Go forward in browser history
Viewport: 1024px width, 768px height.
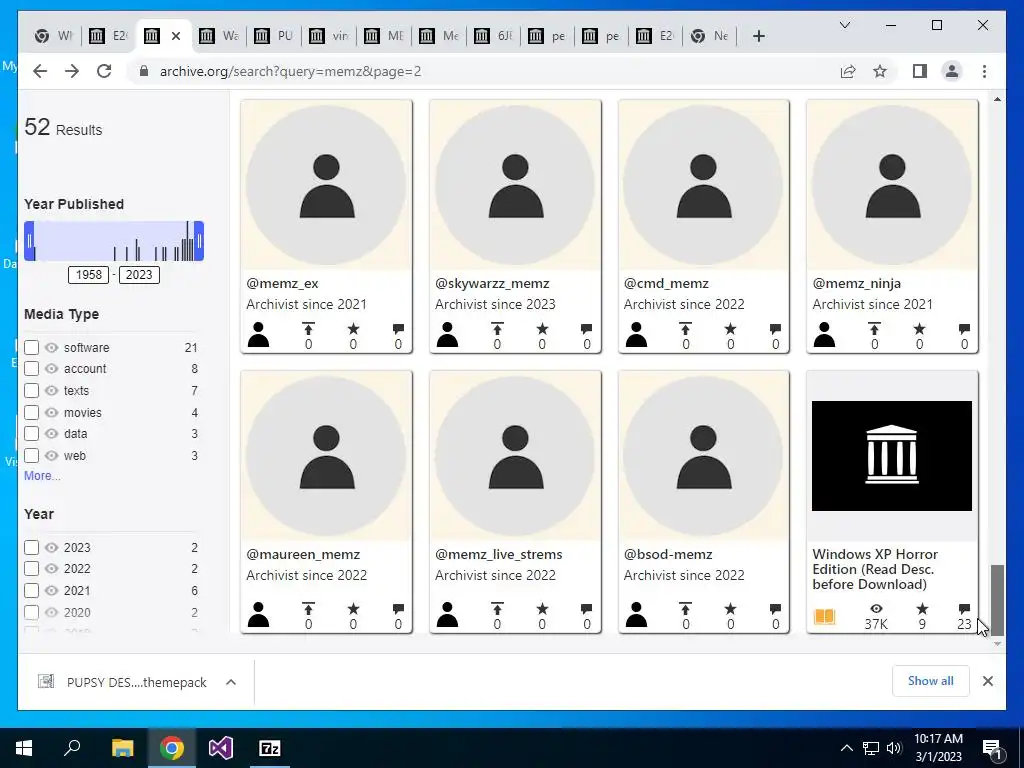coord(72,71)
